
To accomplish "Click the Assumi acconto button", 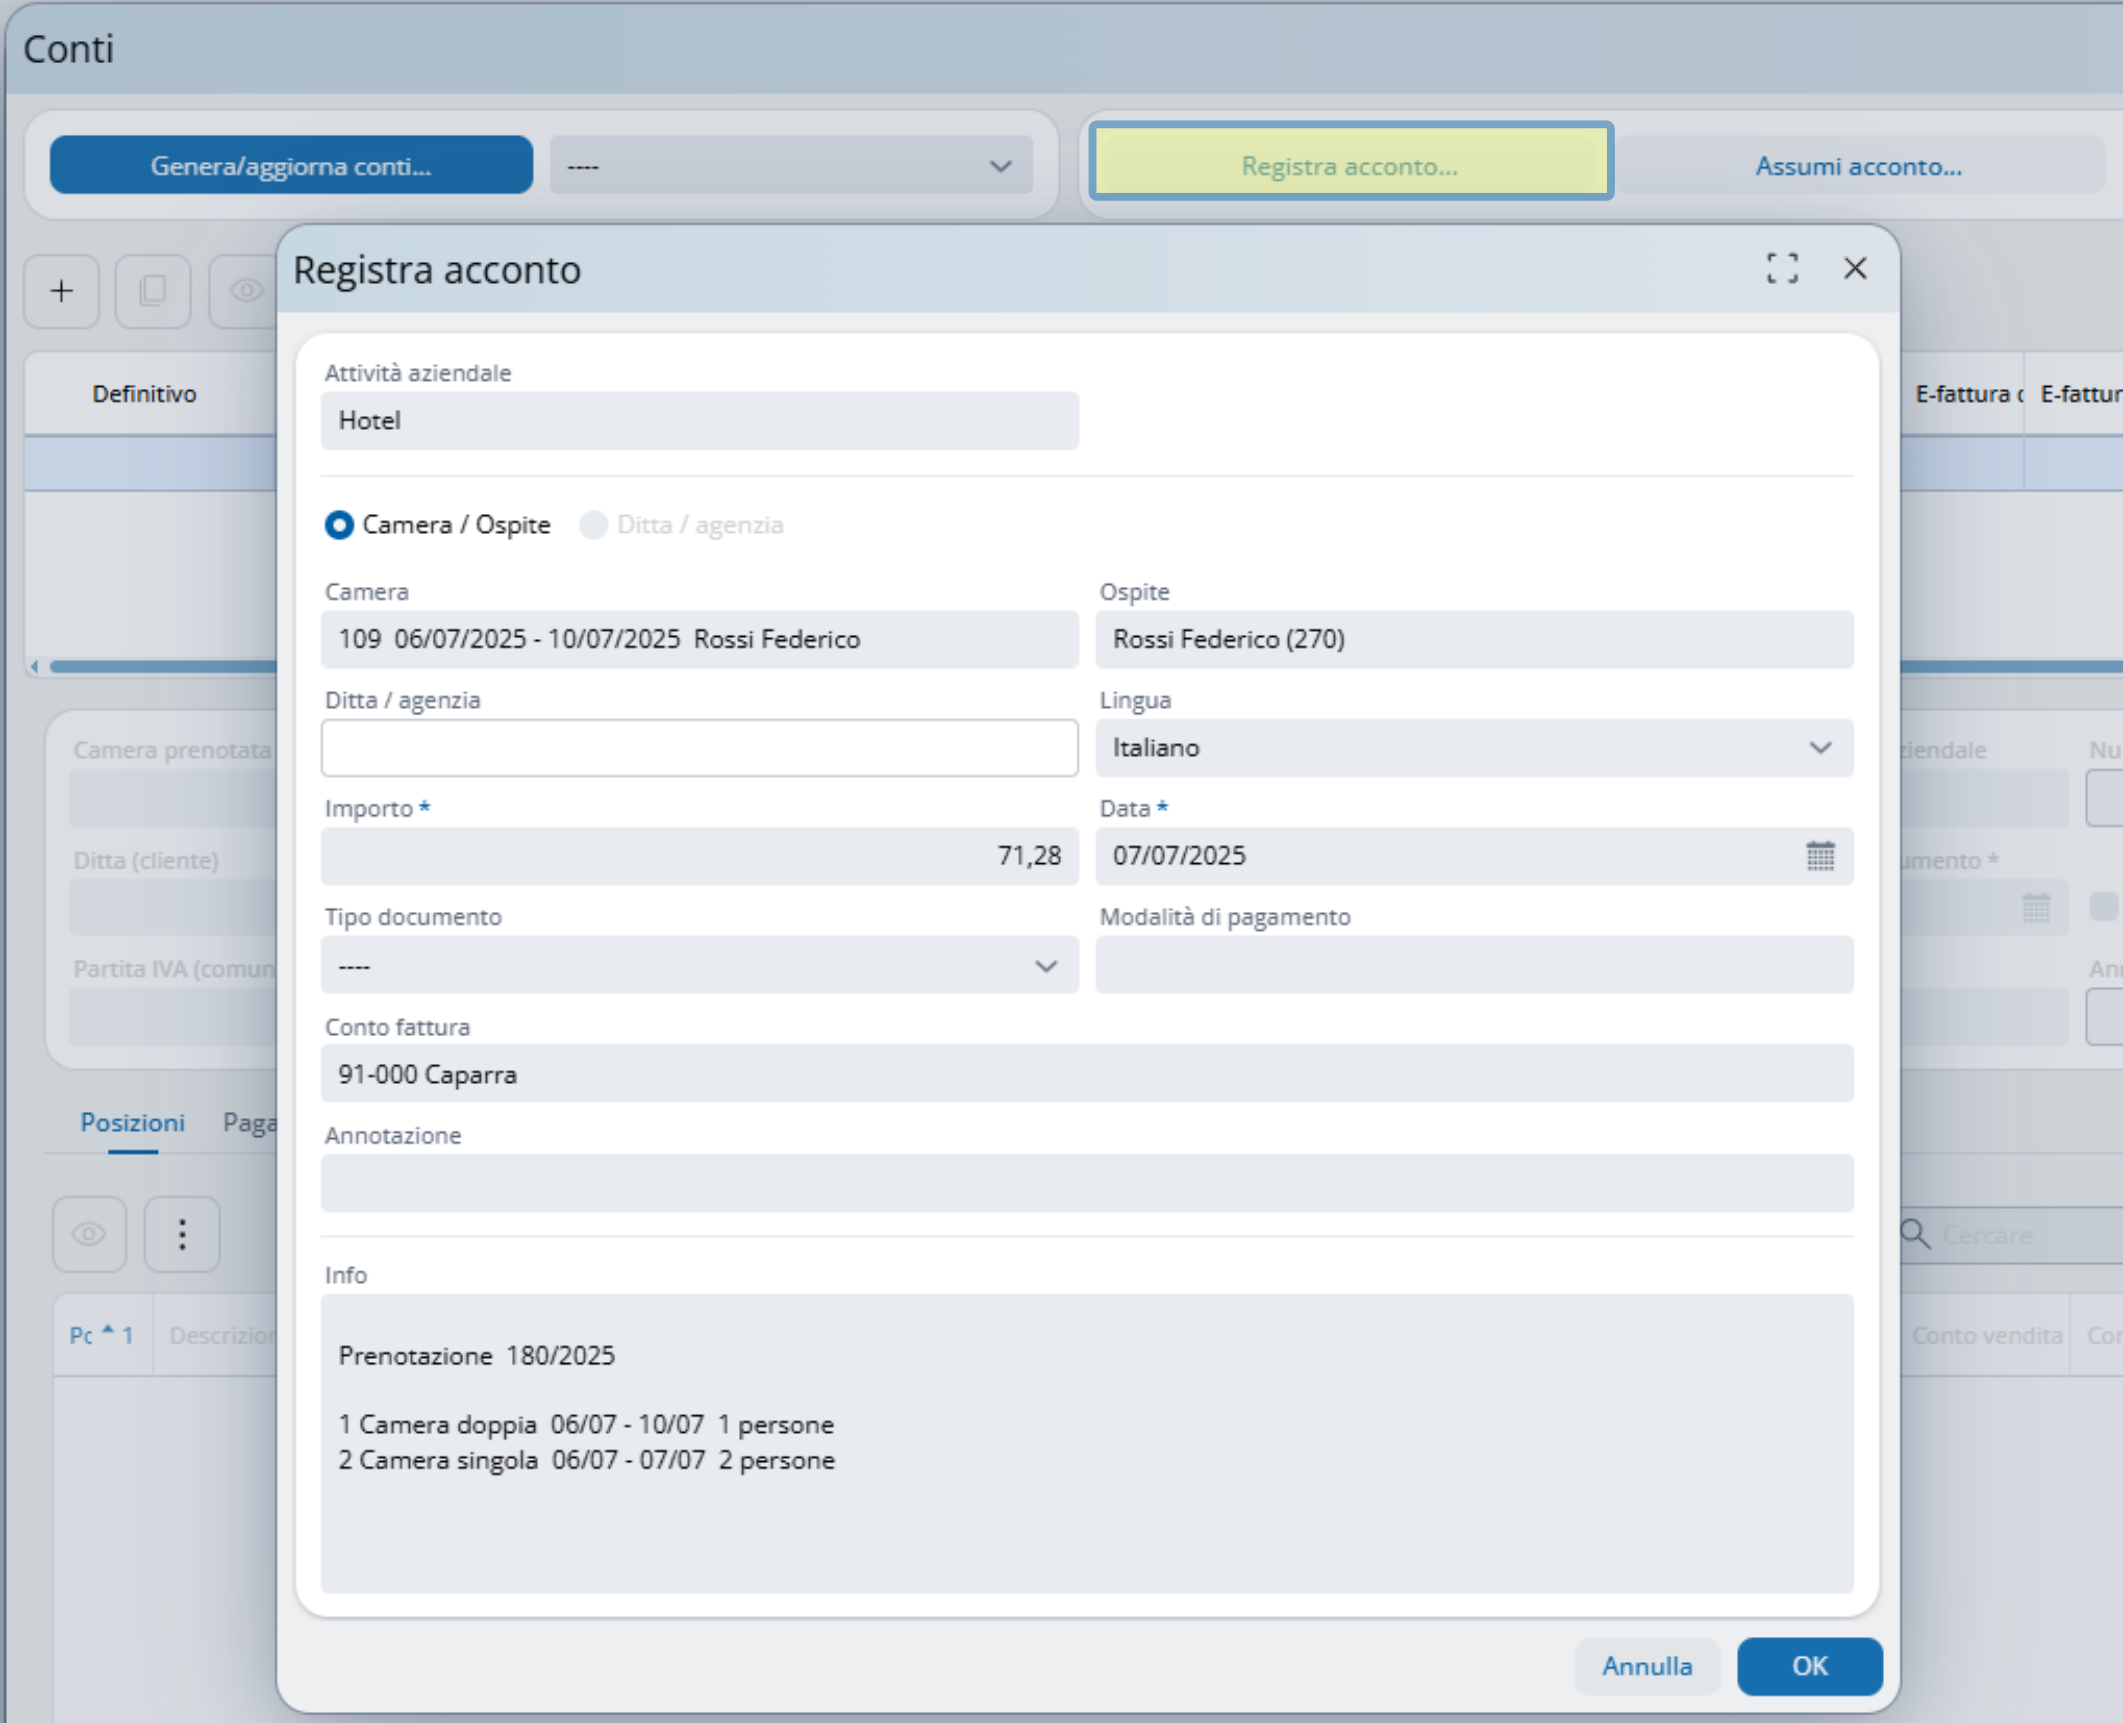I will point(1858,166).
